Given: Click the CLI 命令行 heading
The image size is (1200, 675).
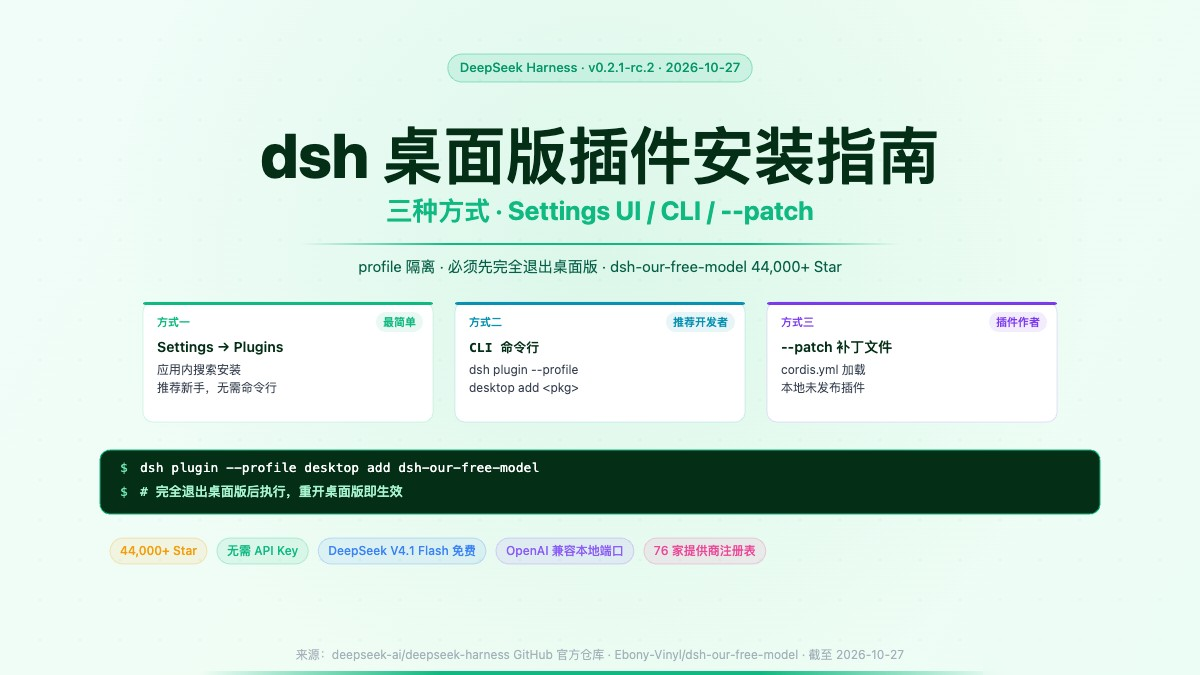Looking at the screenshot, I should point(504,347).
